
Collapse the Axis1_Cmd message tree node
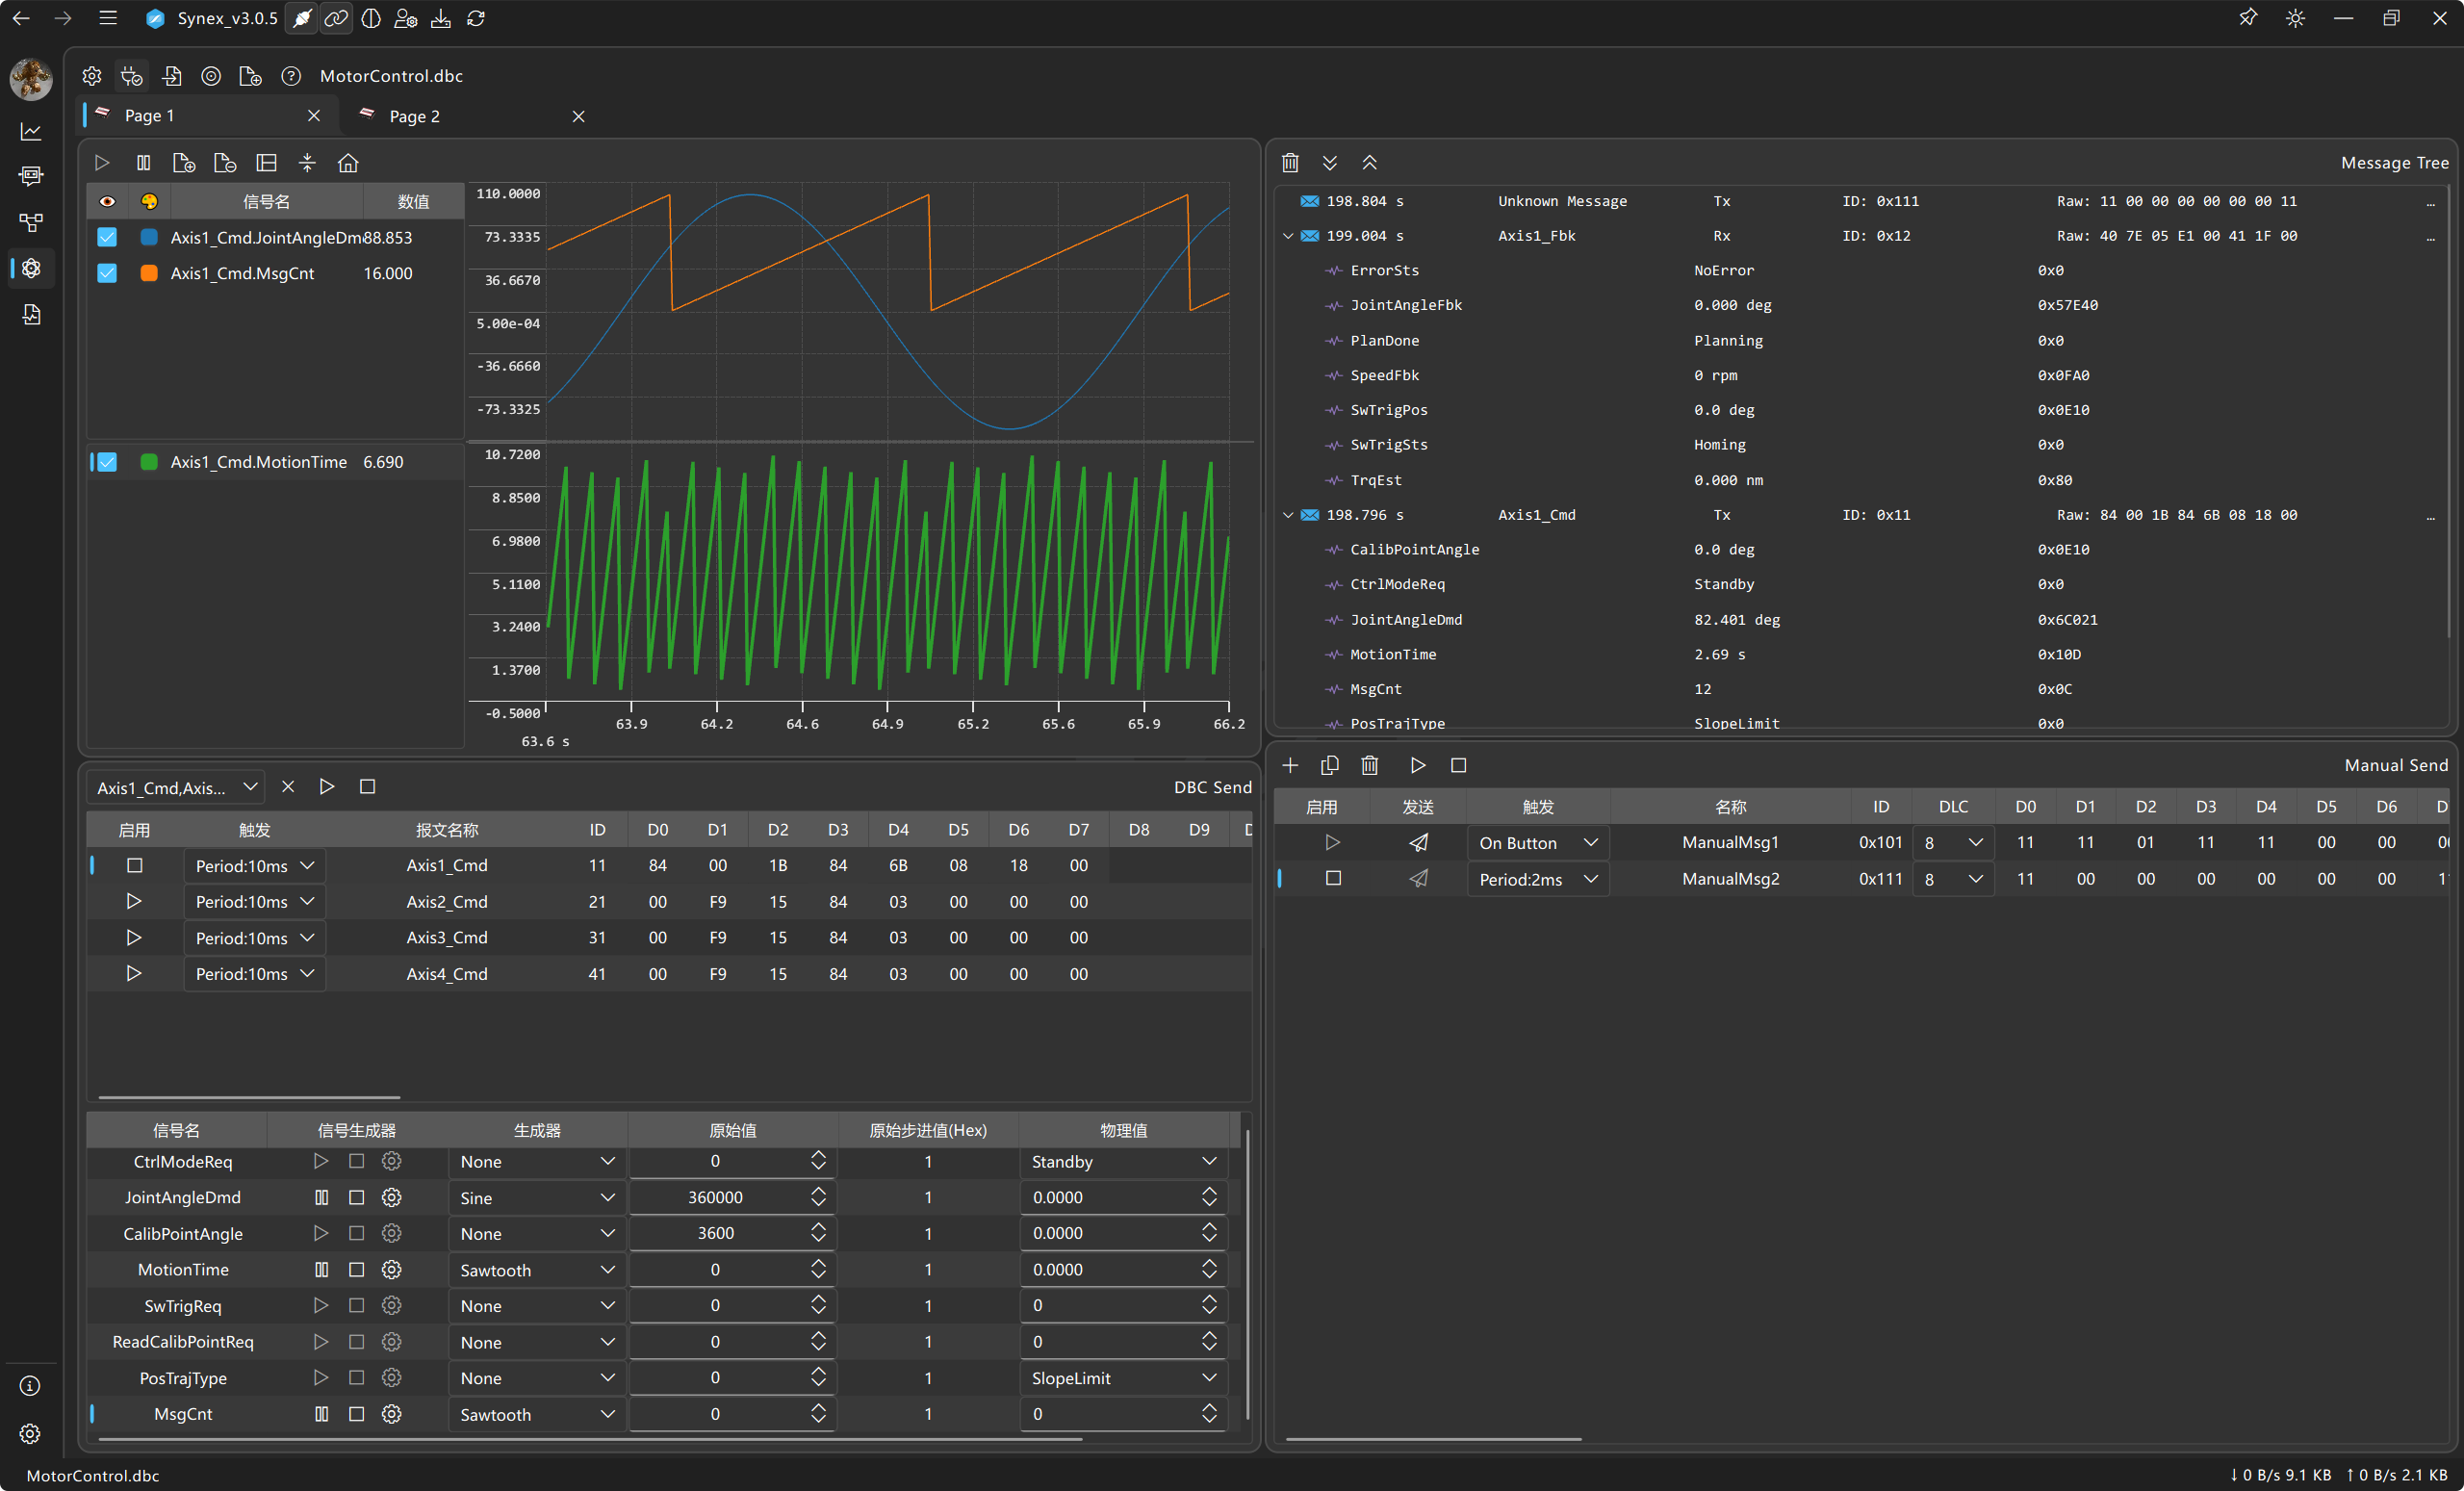1288,515
